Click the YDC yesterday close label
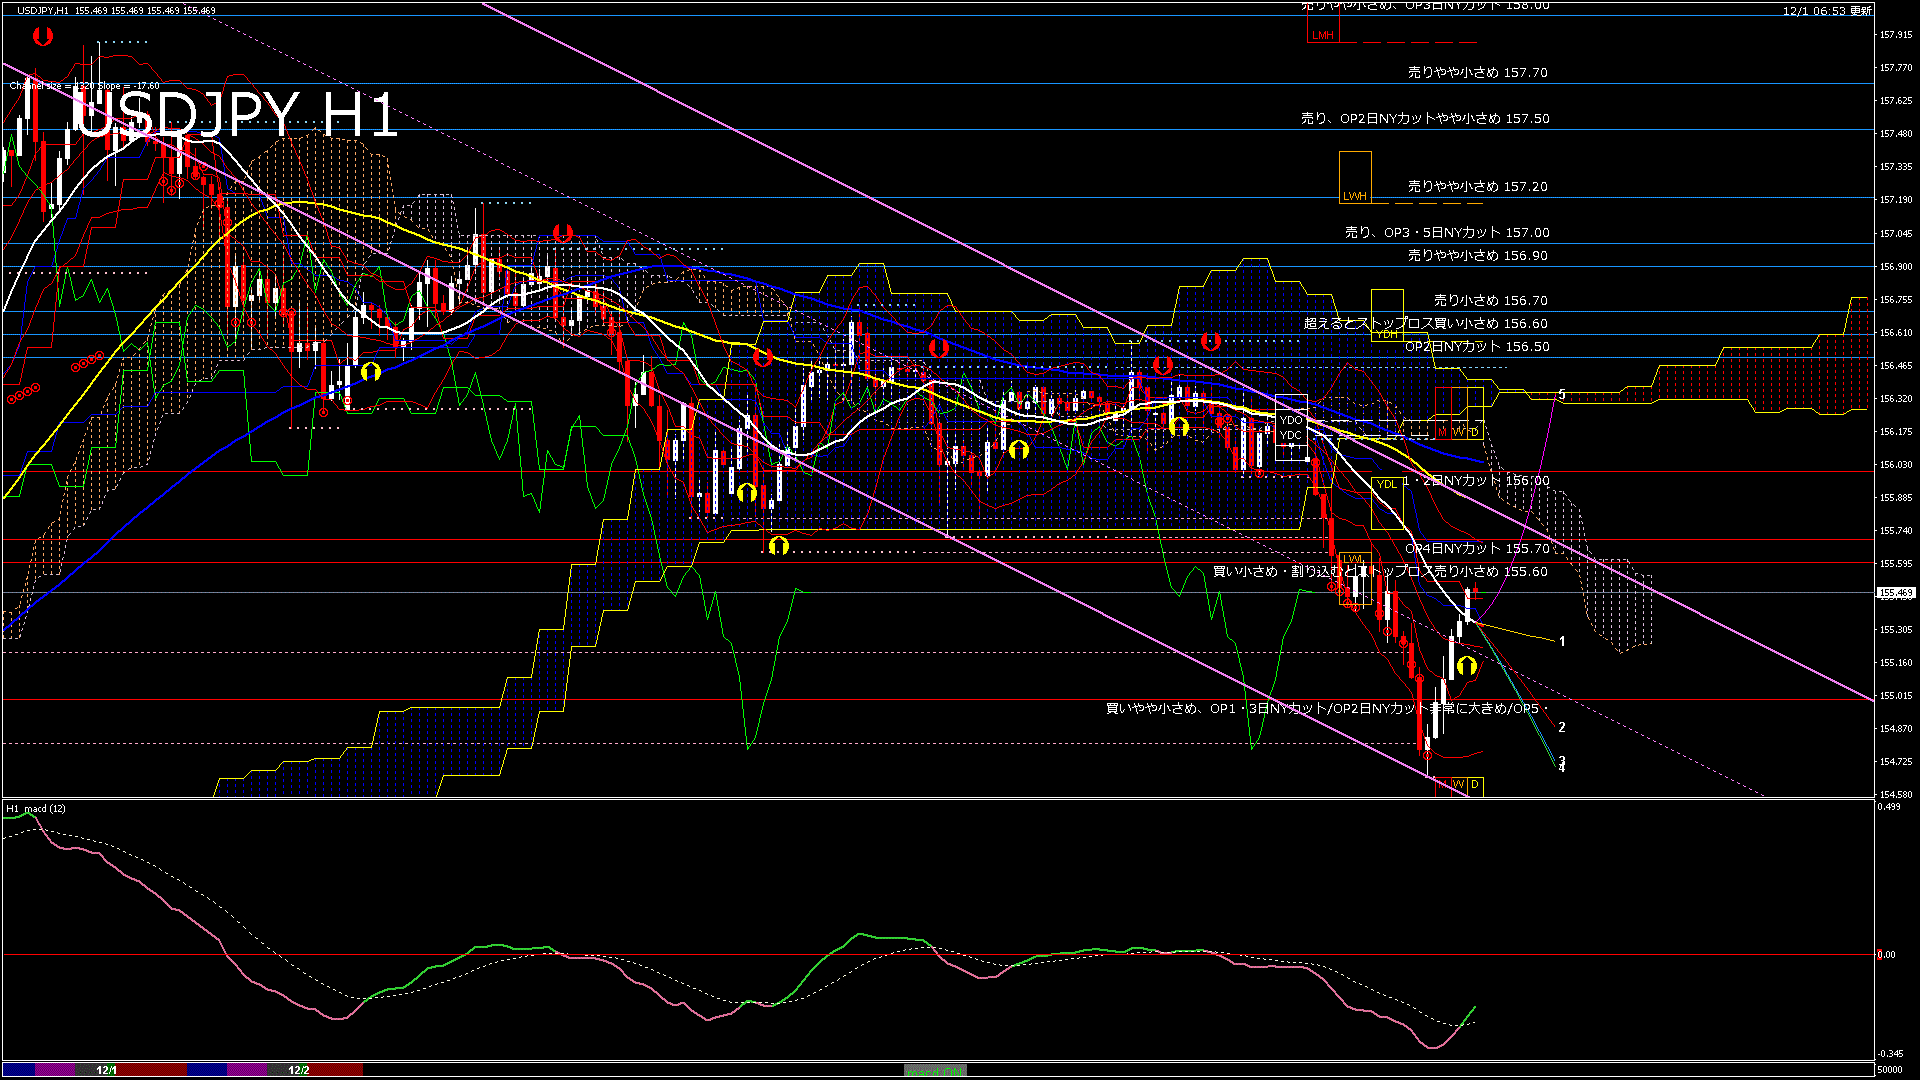 (1291, 435)
